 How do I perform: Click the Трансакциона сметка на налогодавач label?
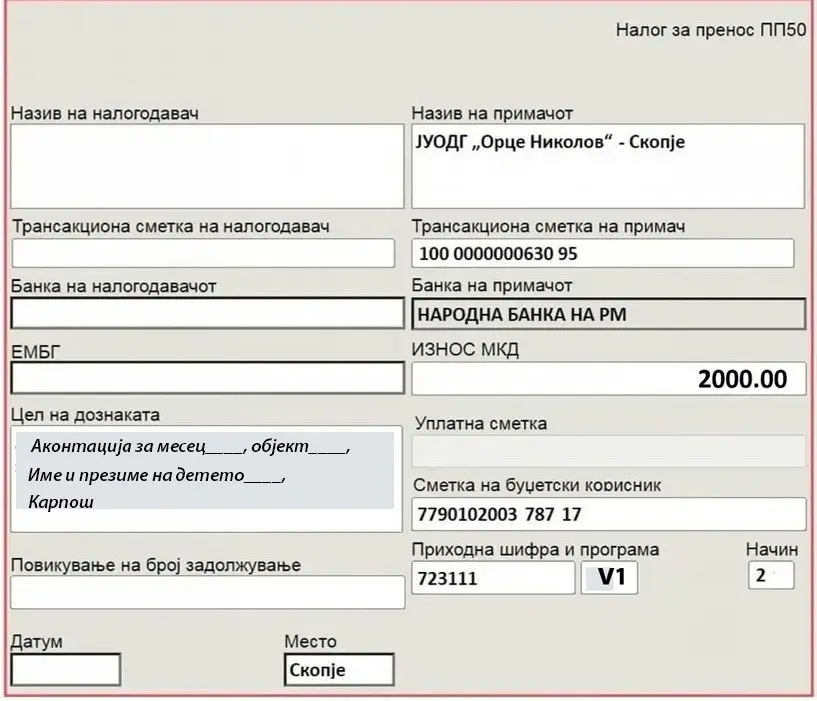[171, 226]
